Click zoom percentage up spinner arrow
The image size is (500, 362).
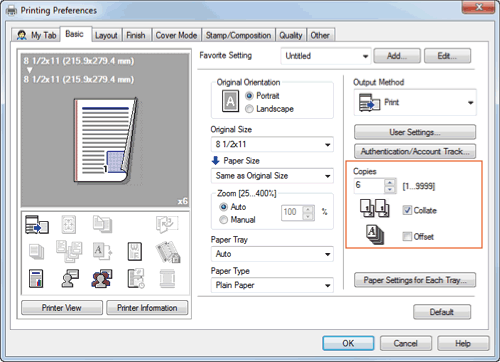point(308,209)
